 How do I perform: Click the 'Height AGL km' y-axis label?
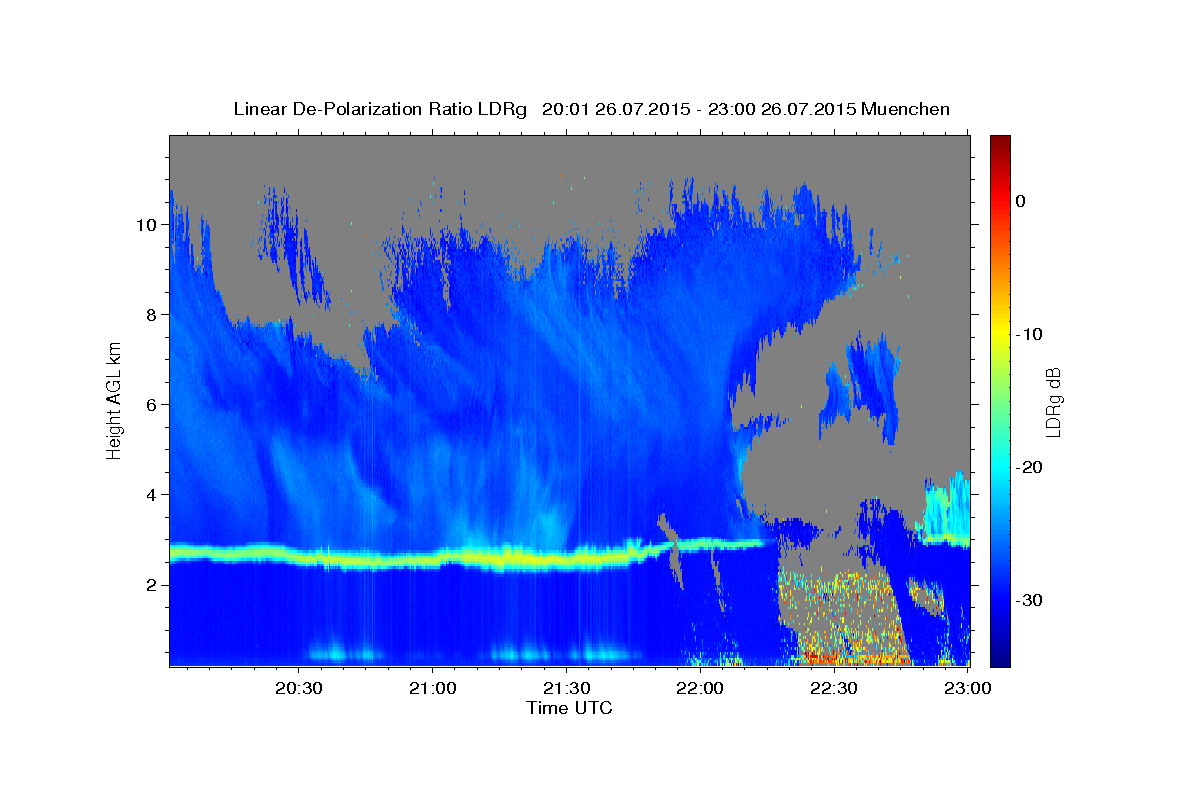[114, 399]
